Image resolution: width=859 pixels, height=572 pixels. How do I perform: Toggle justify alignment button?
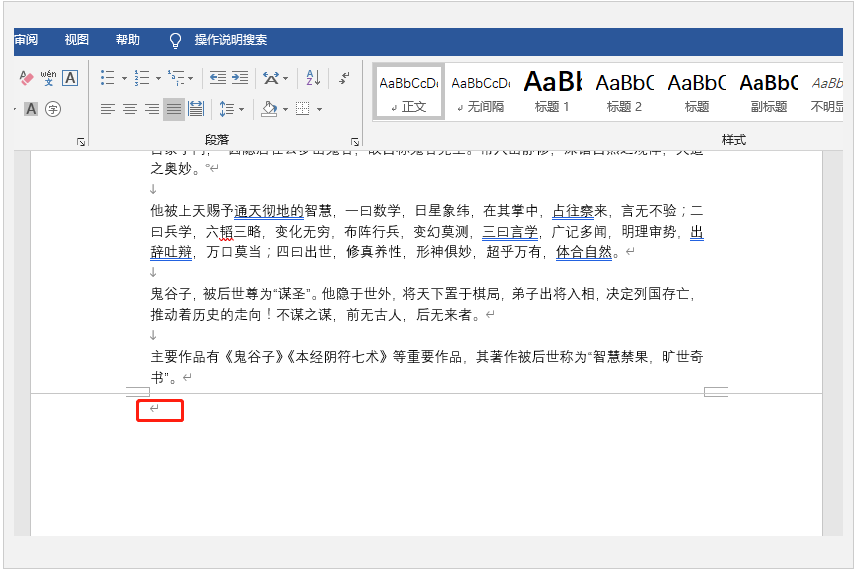(x=174, y=109)
